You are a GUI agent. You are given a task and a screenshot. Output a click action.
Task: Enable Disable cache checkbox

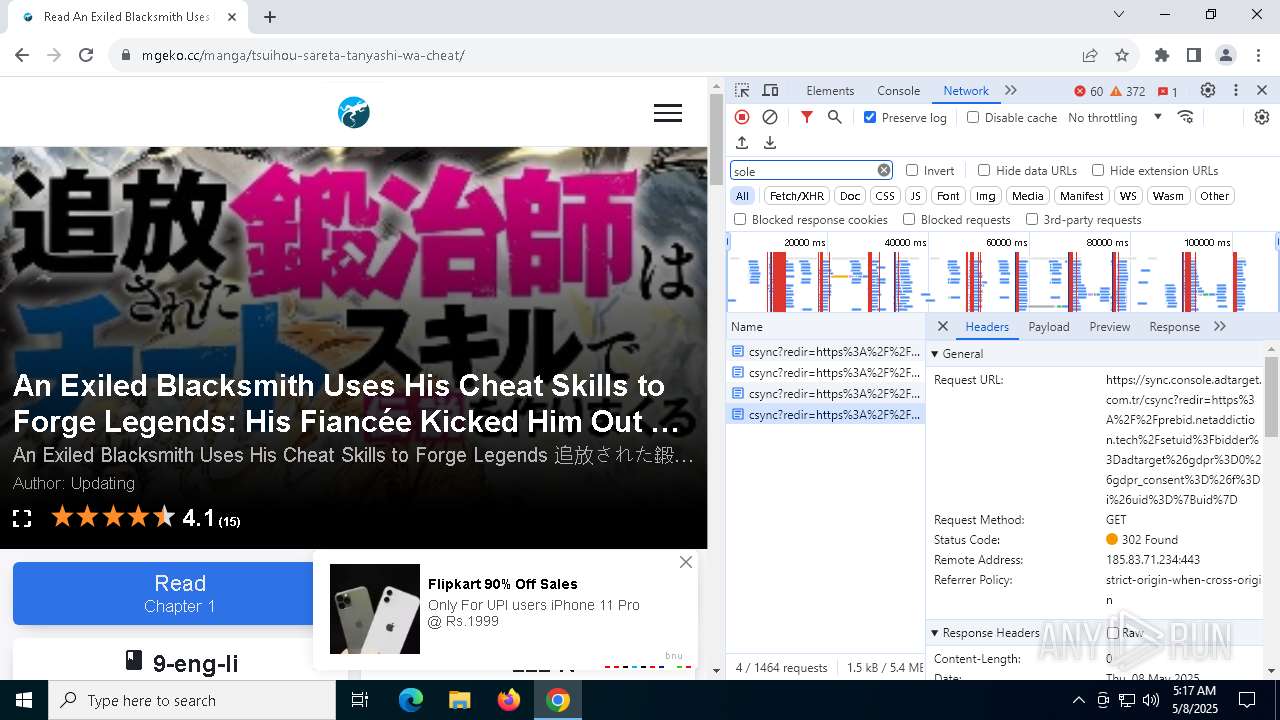tap(973, 117)
